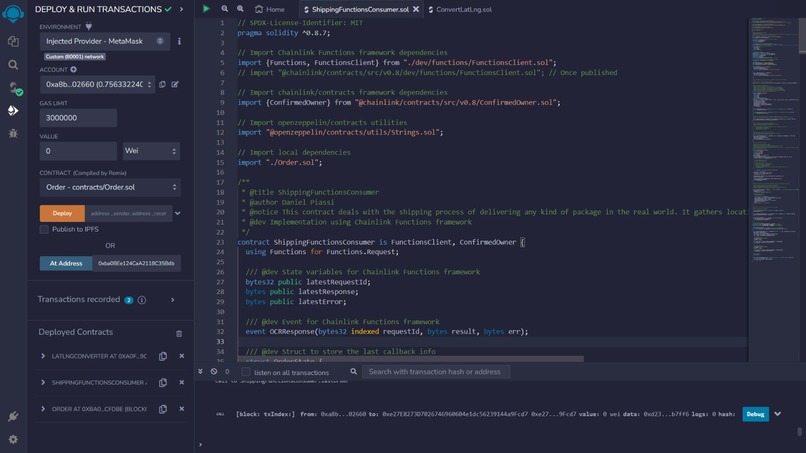Viewport: 806px width, 453px height.
Task: Click the At Address button
Action: click(x=66, y=263)
